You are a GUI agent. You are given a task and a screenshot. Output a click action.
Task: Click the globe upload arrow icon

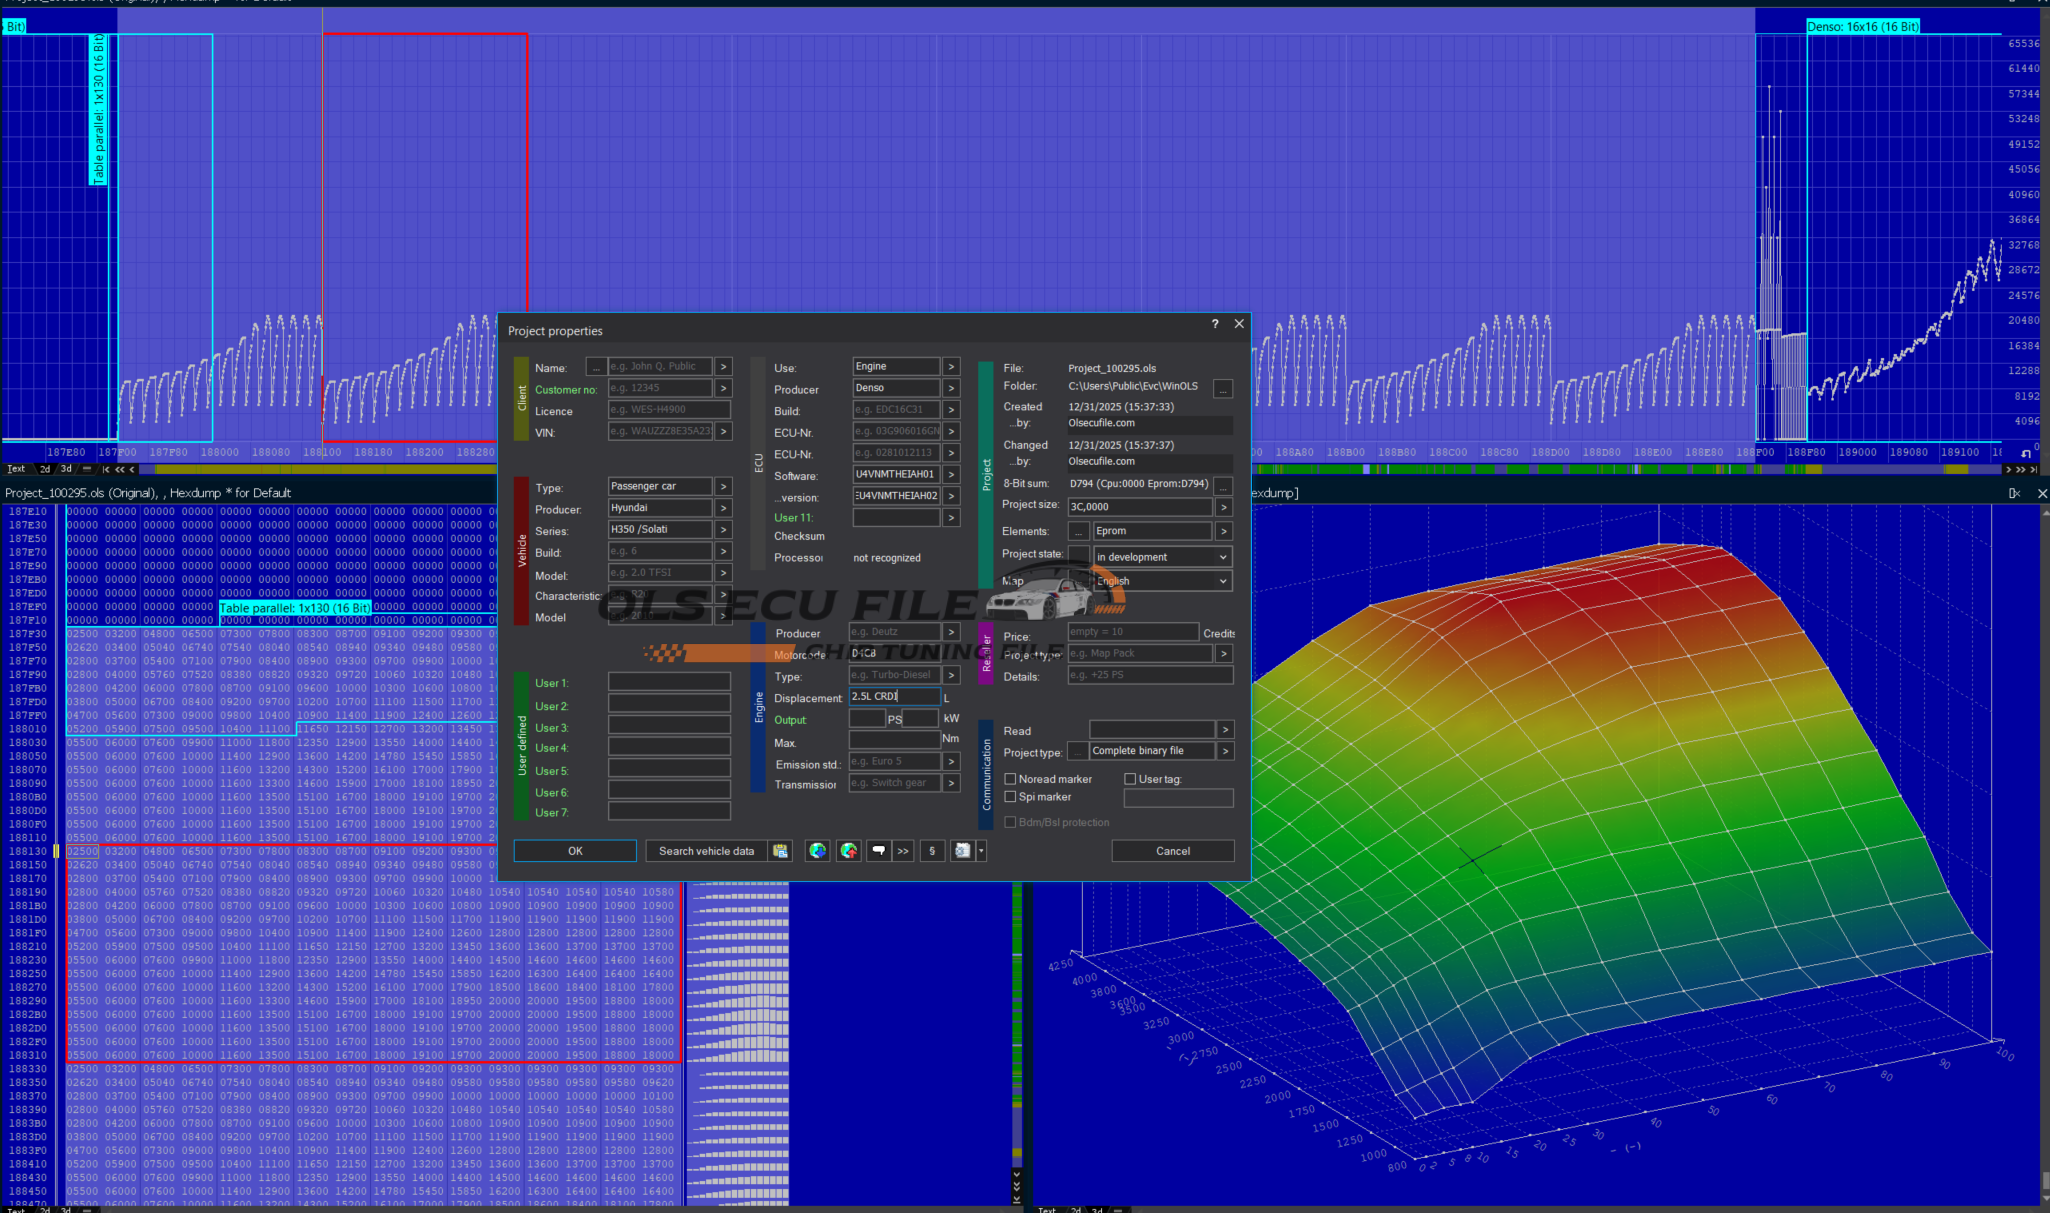pyautogui.click(x=849, y=851)
